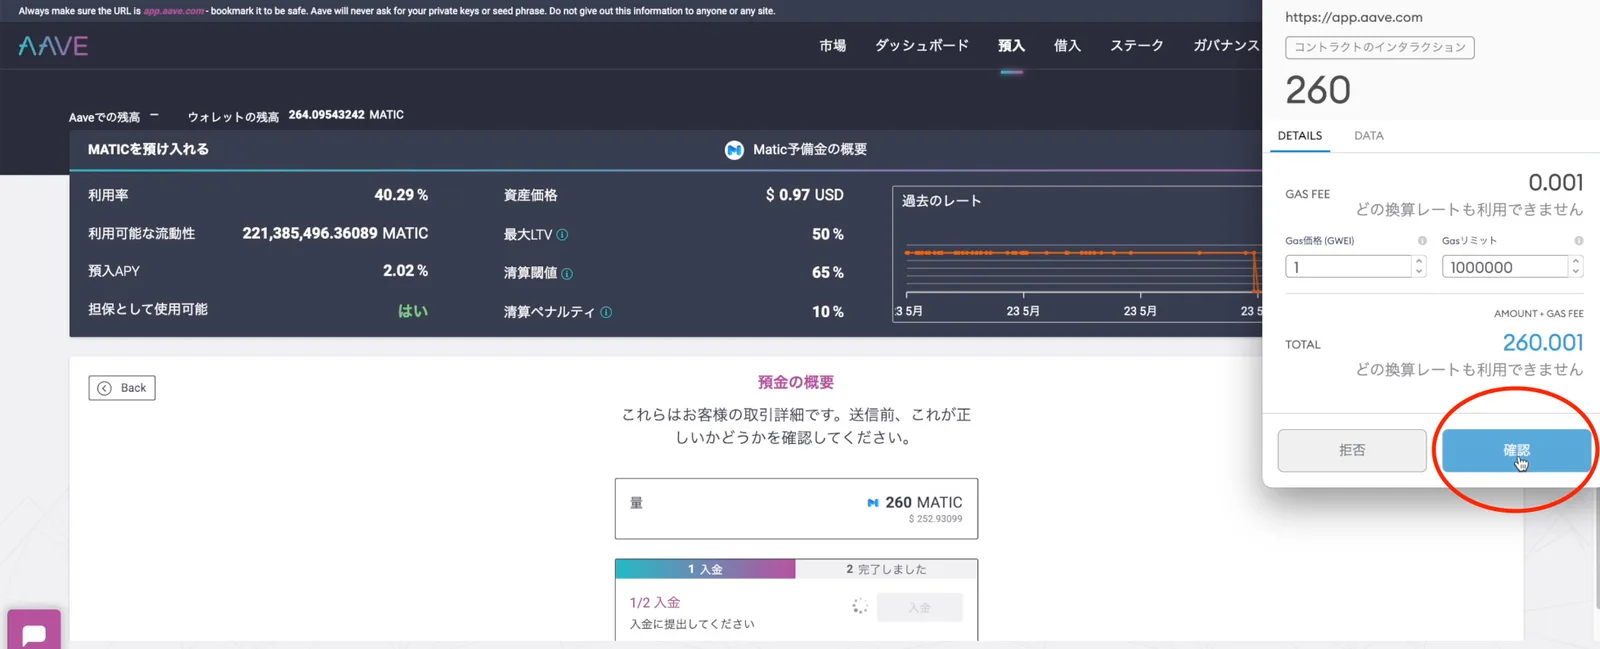This screenshot has height=649, width=1600.
Task: Click the 過去のレート chart line
Action: point(1080,253)
